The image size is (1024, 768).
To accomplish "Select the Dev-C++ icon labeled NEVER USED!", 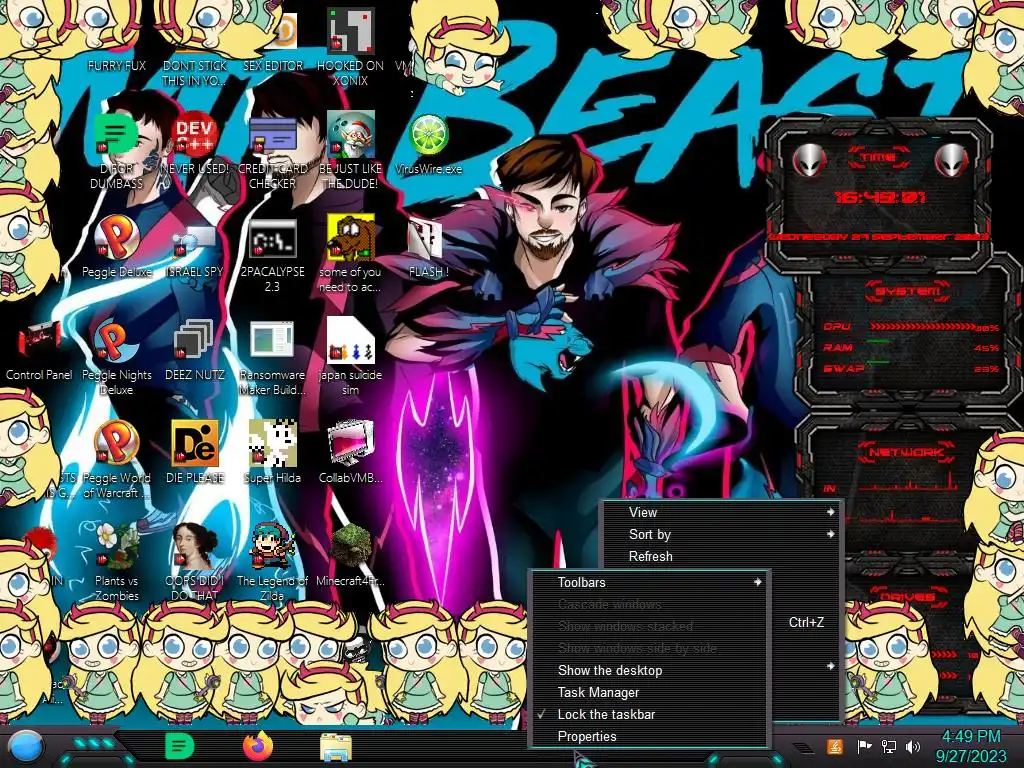I will pyautogui.click(x=195, y=134).
